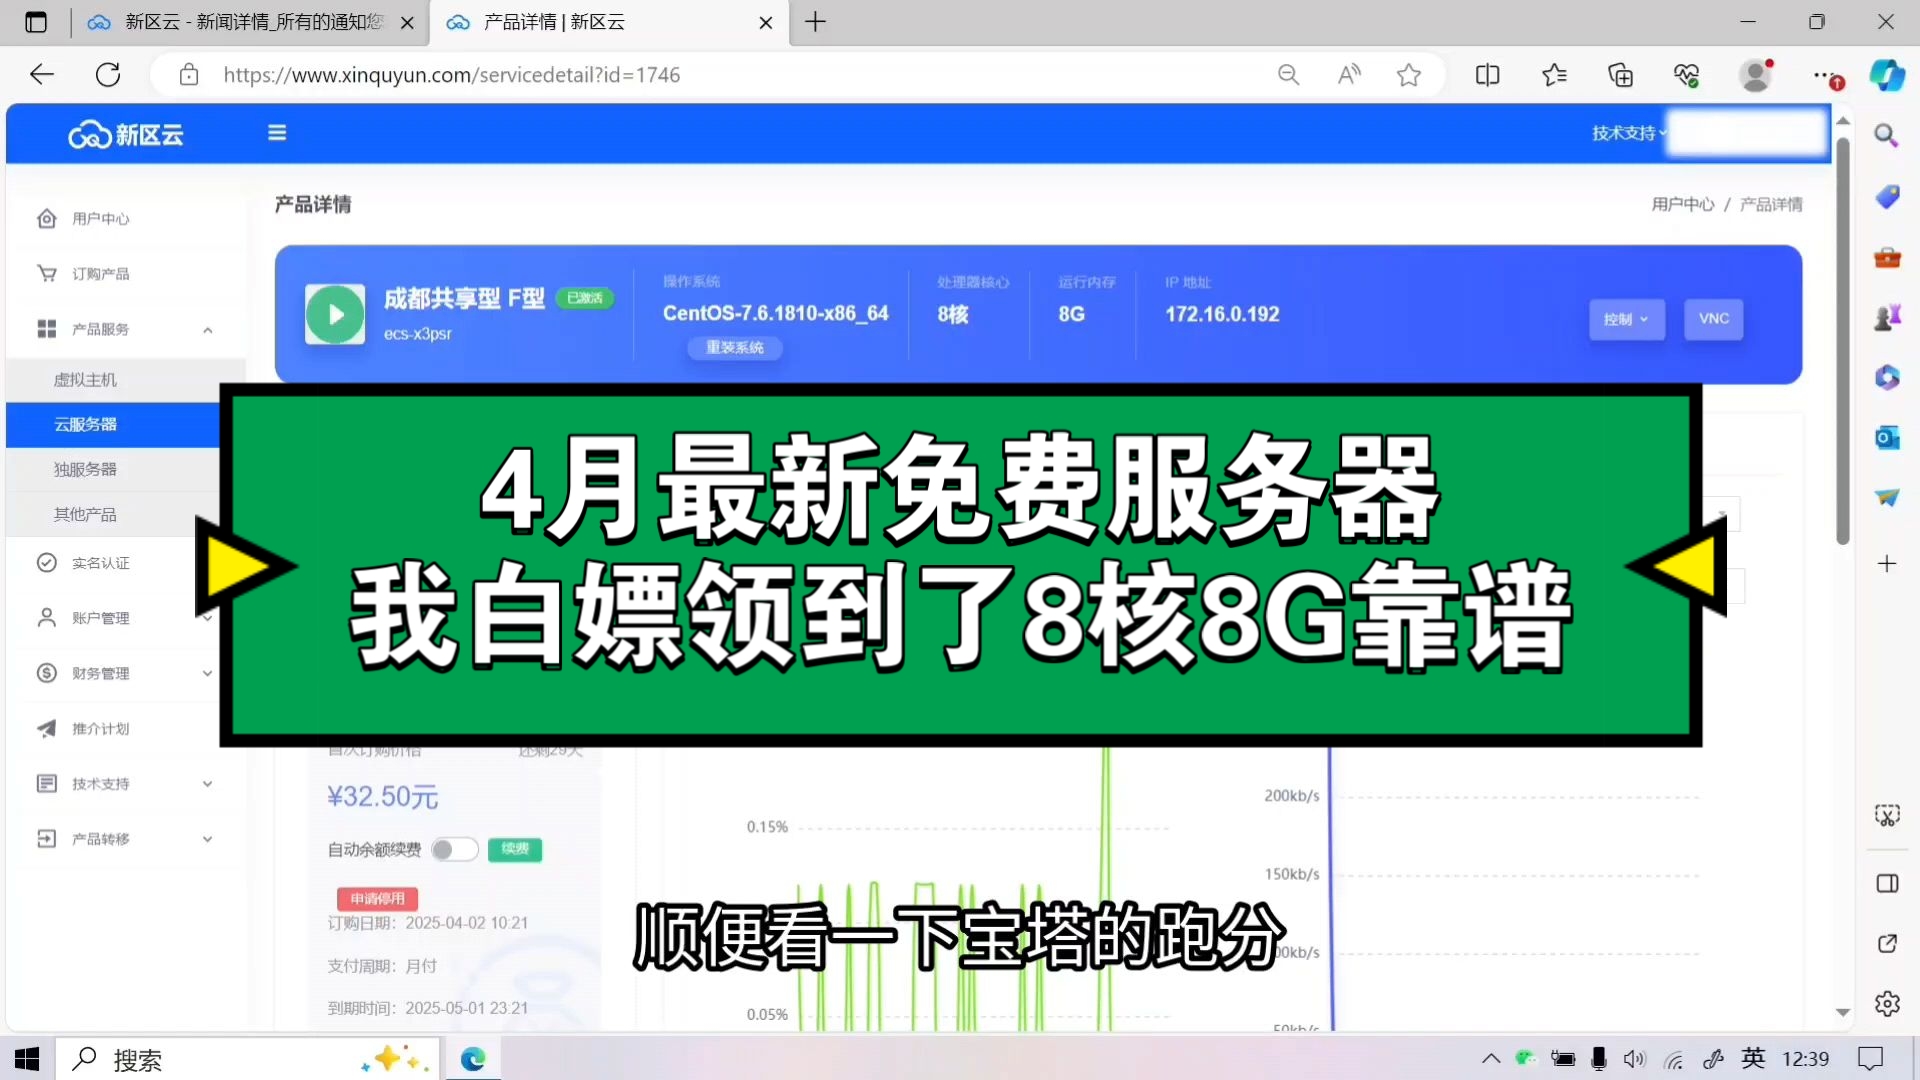Open a new browser tab
This screenshot has width=1920, height=1080.
tap(815, 22)
